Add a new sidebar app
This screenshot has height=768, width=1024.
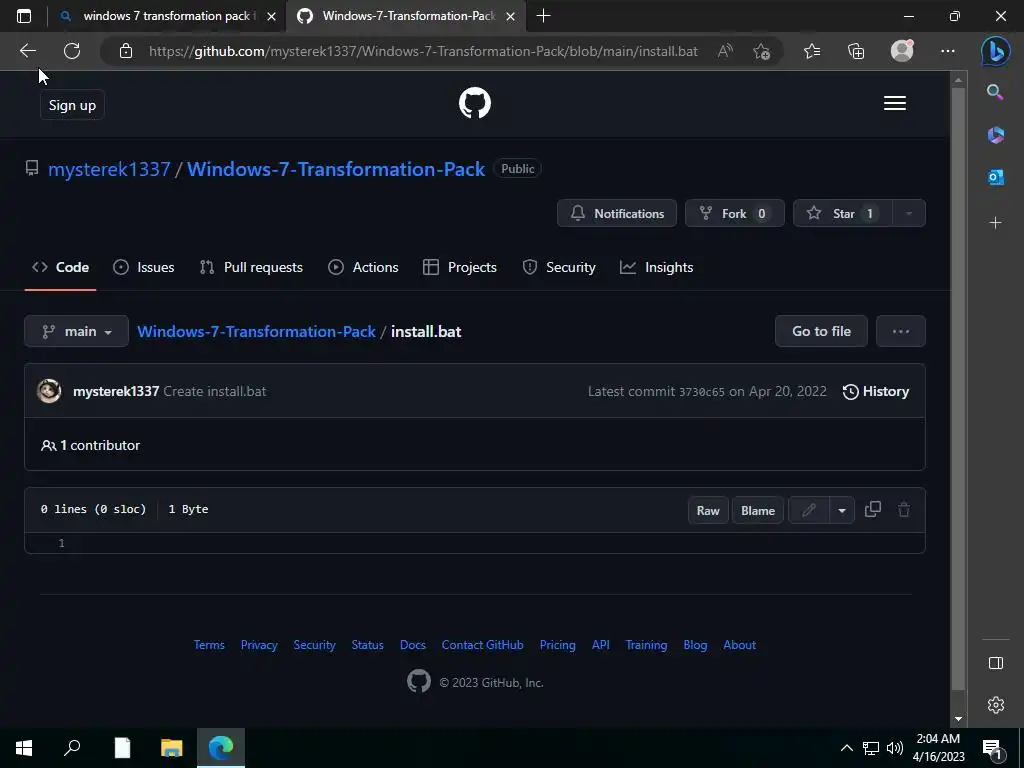[x=995, y=223]
